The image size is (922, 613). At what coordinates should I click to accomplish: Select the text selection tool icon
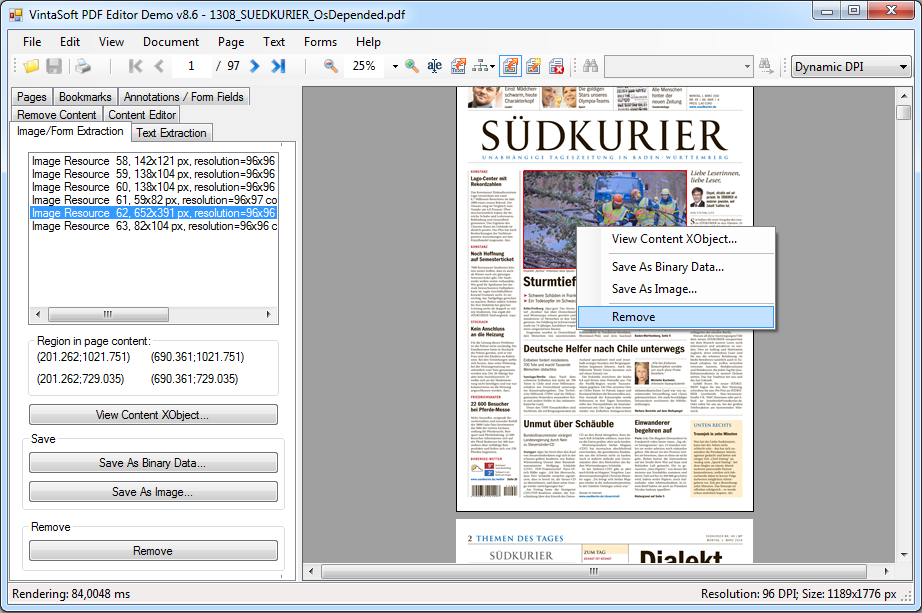point(435,66)
